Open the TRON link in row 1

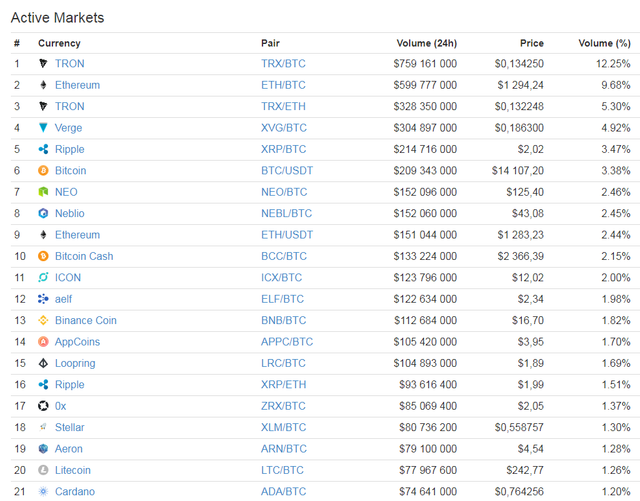70,64
